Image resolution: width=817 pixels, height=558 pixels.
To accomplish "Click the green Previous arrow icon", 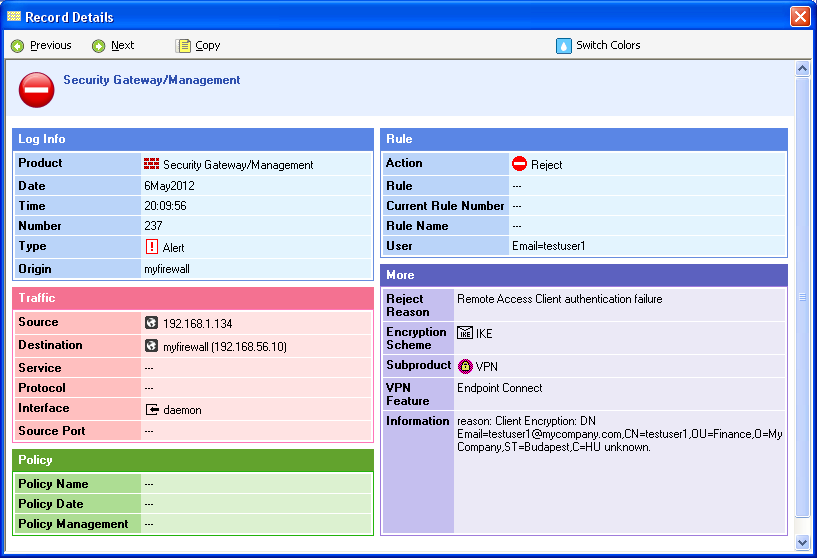I will [x=17, y=46].
